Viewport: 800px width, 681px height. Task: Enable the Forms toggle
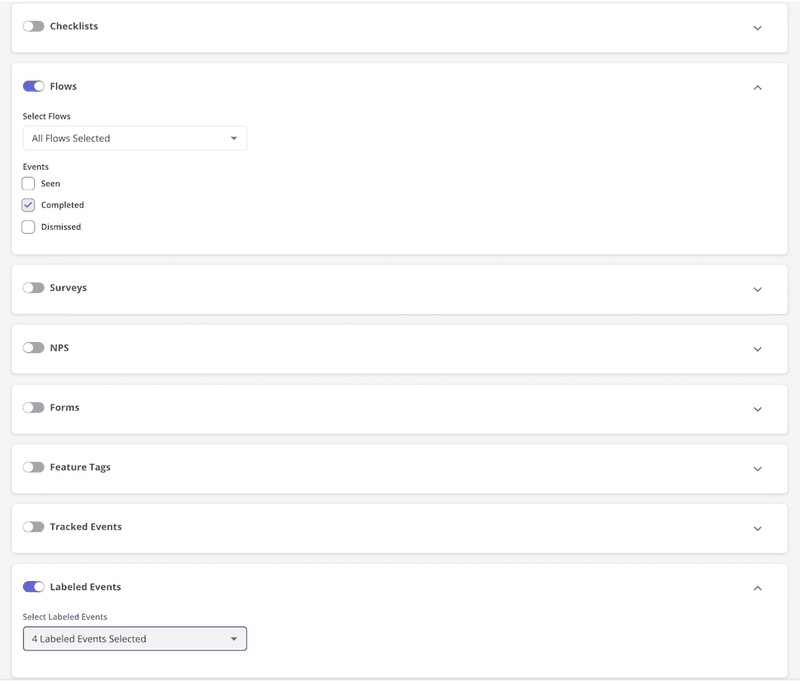click(31, 407)
